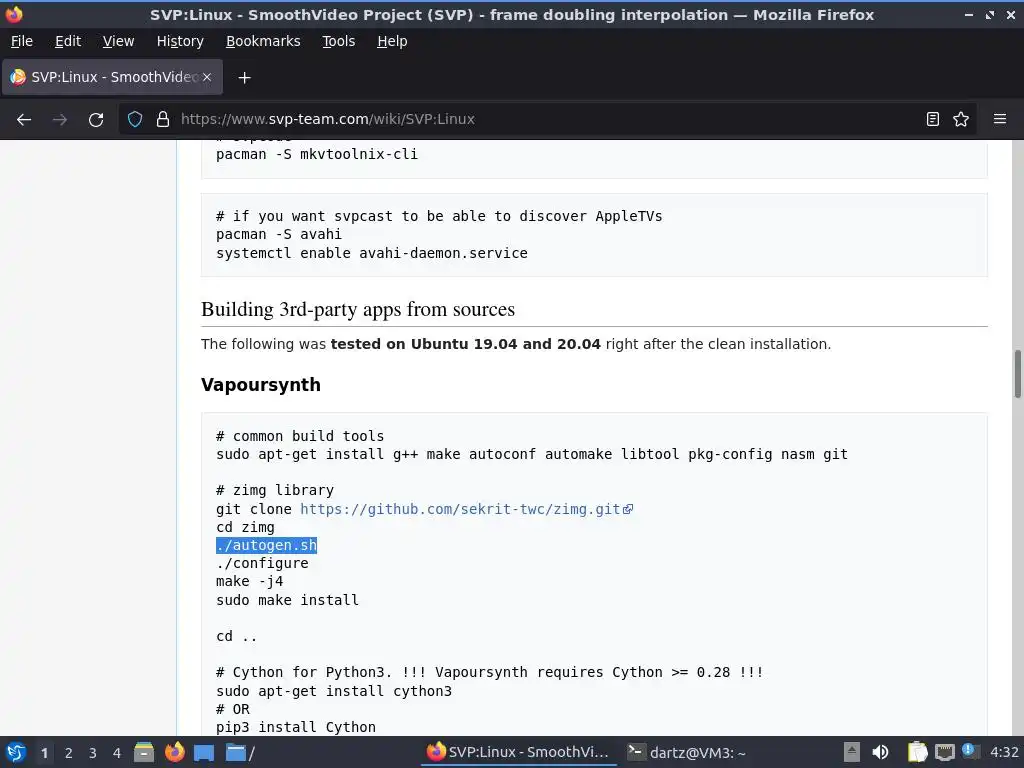The height and width of the screenshot is (768, 1024).
Task: Click 'sudo apt-get install cython3' line
Action: (x=334, y=691)
